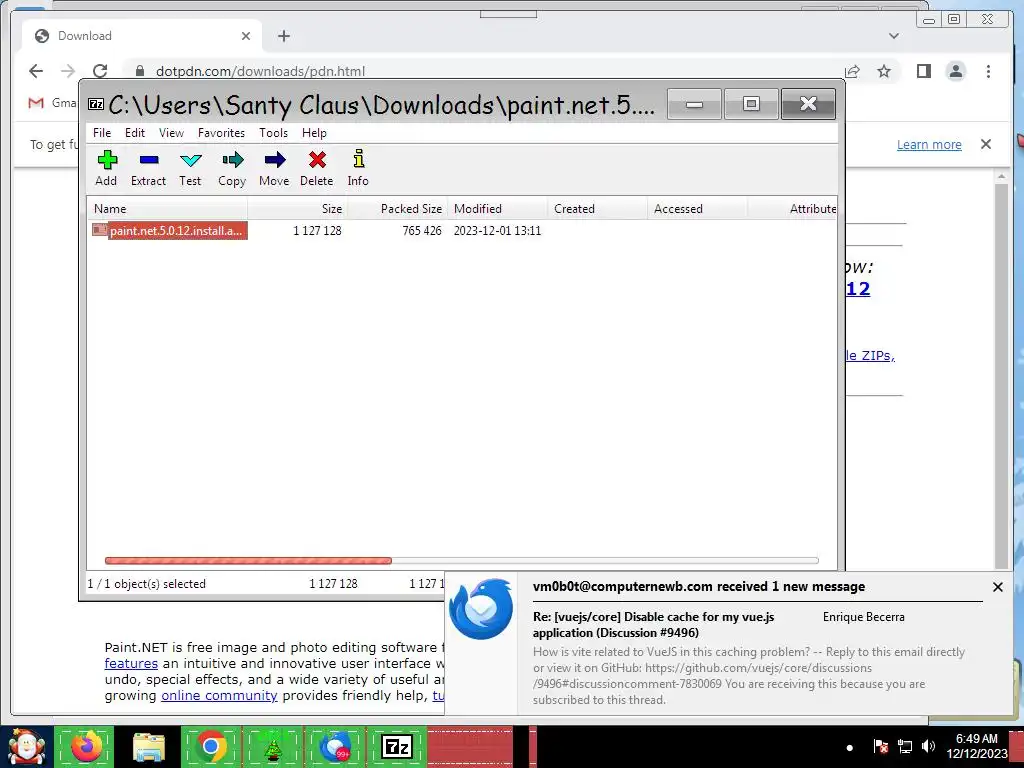Select paint.net.5.0.12.install file row

click(x=170, y=231)
